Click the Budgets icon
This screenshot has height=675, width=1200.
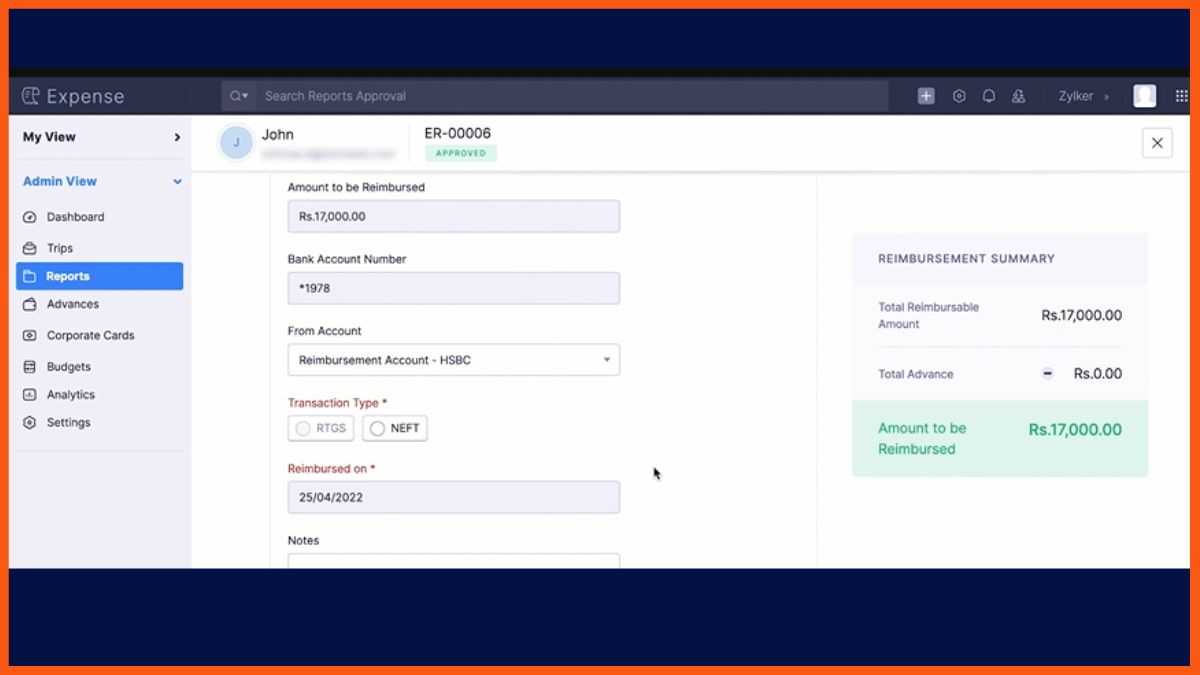tap(29, 367)
